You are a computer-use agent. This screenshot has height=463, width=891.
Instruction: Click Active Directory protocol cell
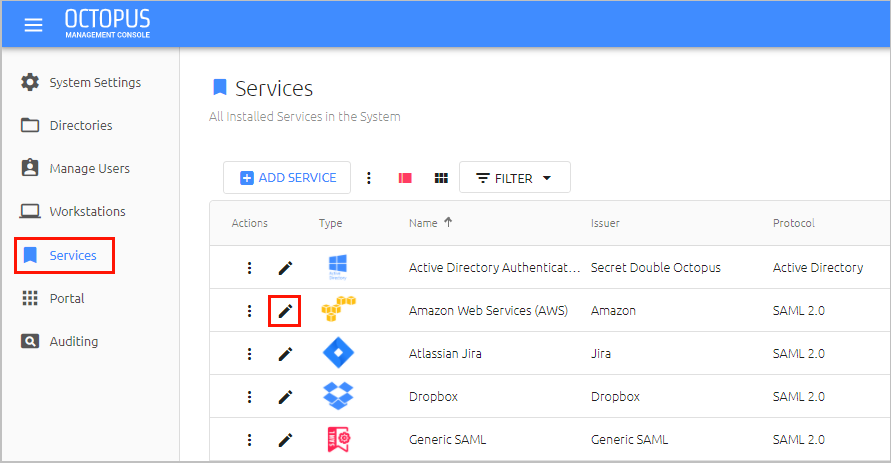tap(818, 268)
